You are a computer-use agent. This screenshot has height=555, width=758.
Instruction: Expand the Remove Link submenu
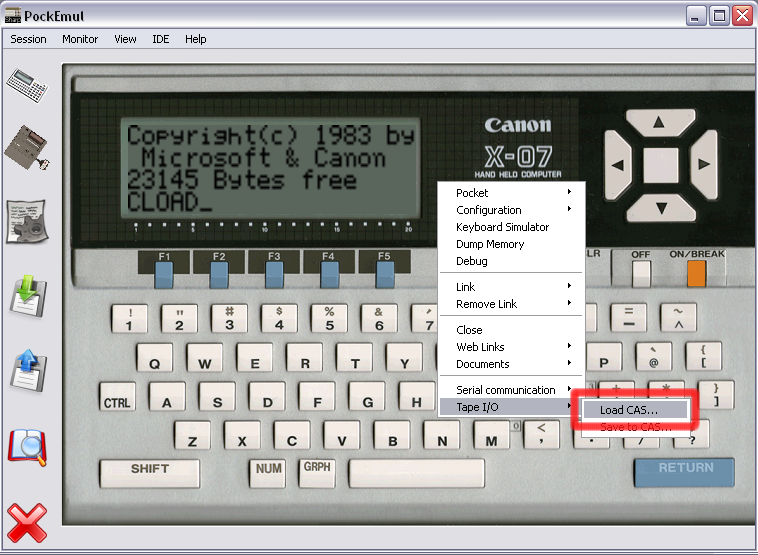point(511,304)
